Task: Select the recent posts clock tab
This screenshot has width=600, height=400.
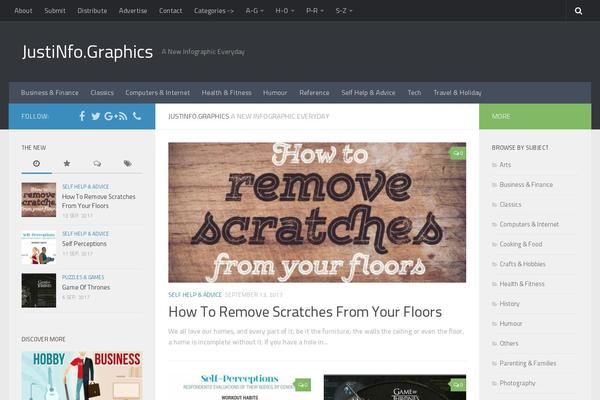Action: point(36,163)
